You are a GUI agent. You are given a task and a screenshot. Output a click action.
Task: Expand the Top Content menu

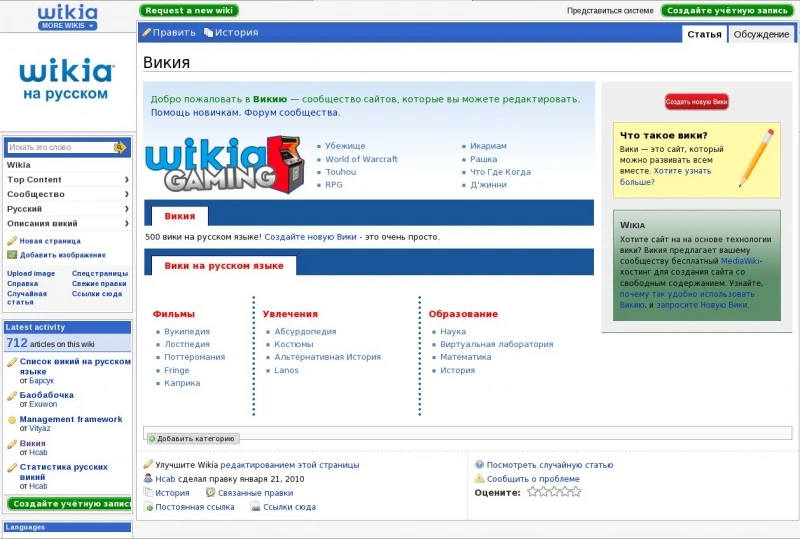pos(67,180)
